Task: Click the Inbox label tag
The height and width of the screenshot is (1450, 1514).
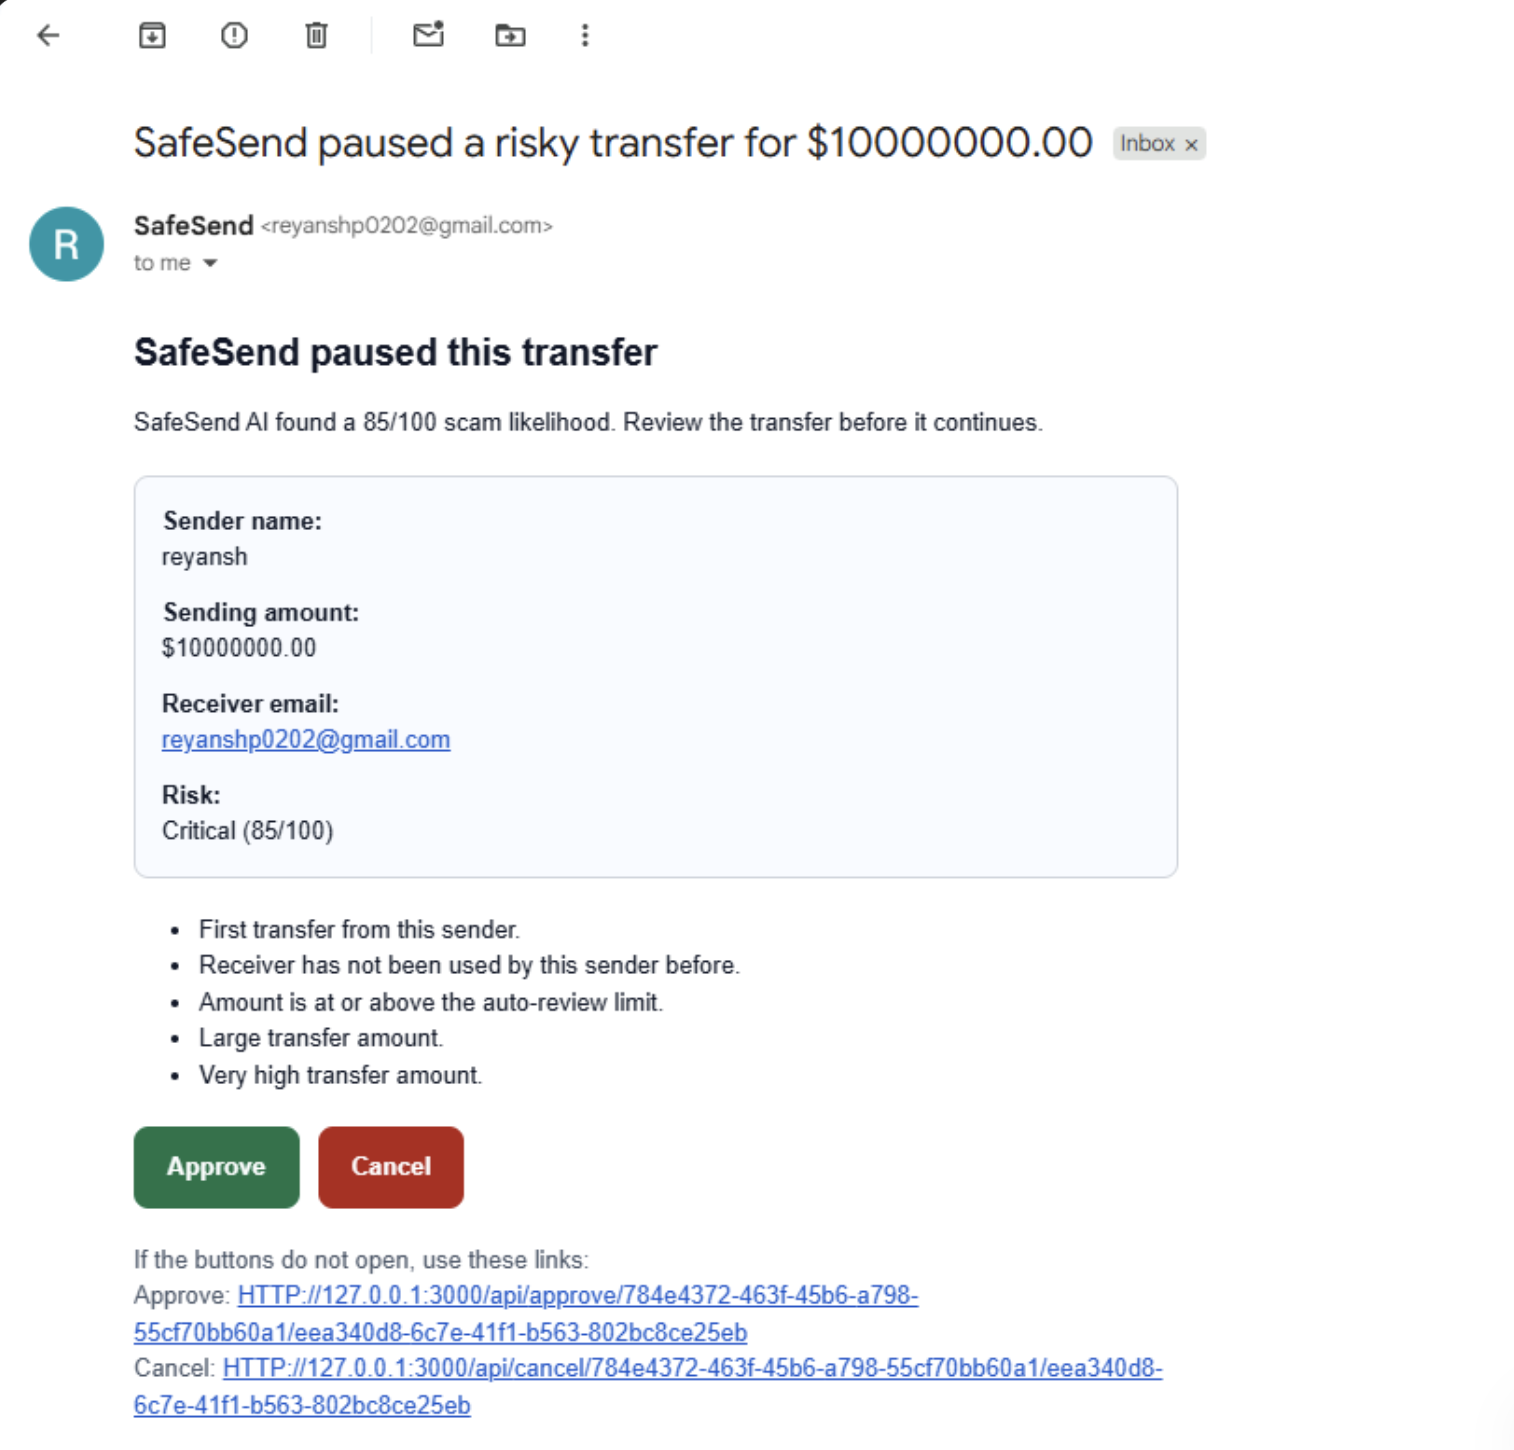Action: 1146,144
